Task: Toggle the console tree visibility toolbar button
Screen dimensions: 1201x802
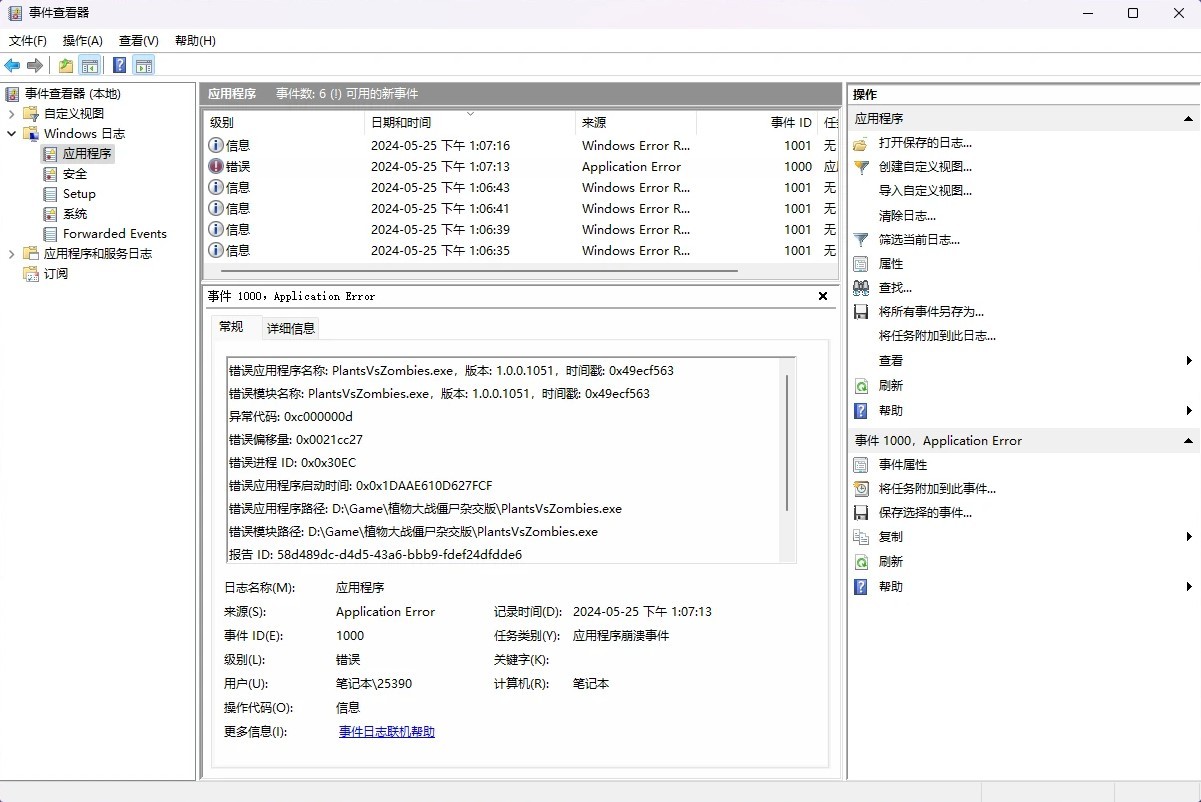Action: [x=89, y=65]
